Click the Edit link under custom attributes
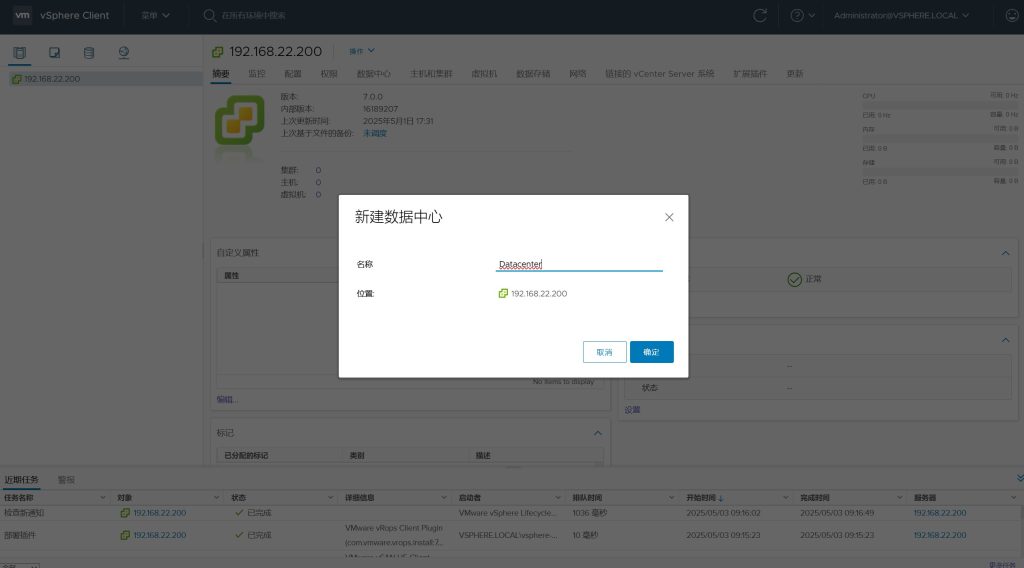The height and width of the screenshot is (568, 1024). click(227, 400)
